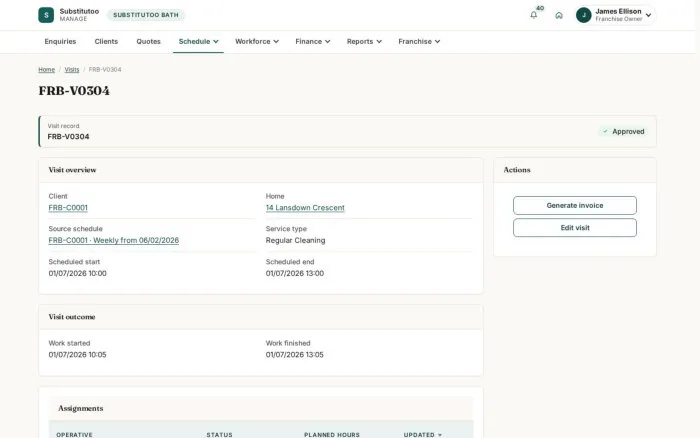The image size is (700, 438).
Task: Click the FRB-V0304 breadcrumb text
Action: (x=105, y=70)
